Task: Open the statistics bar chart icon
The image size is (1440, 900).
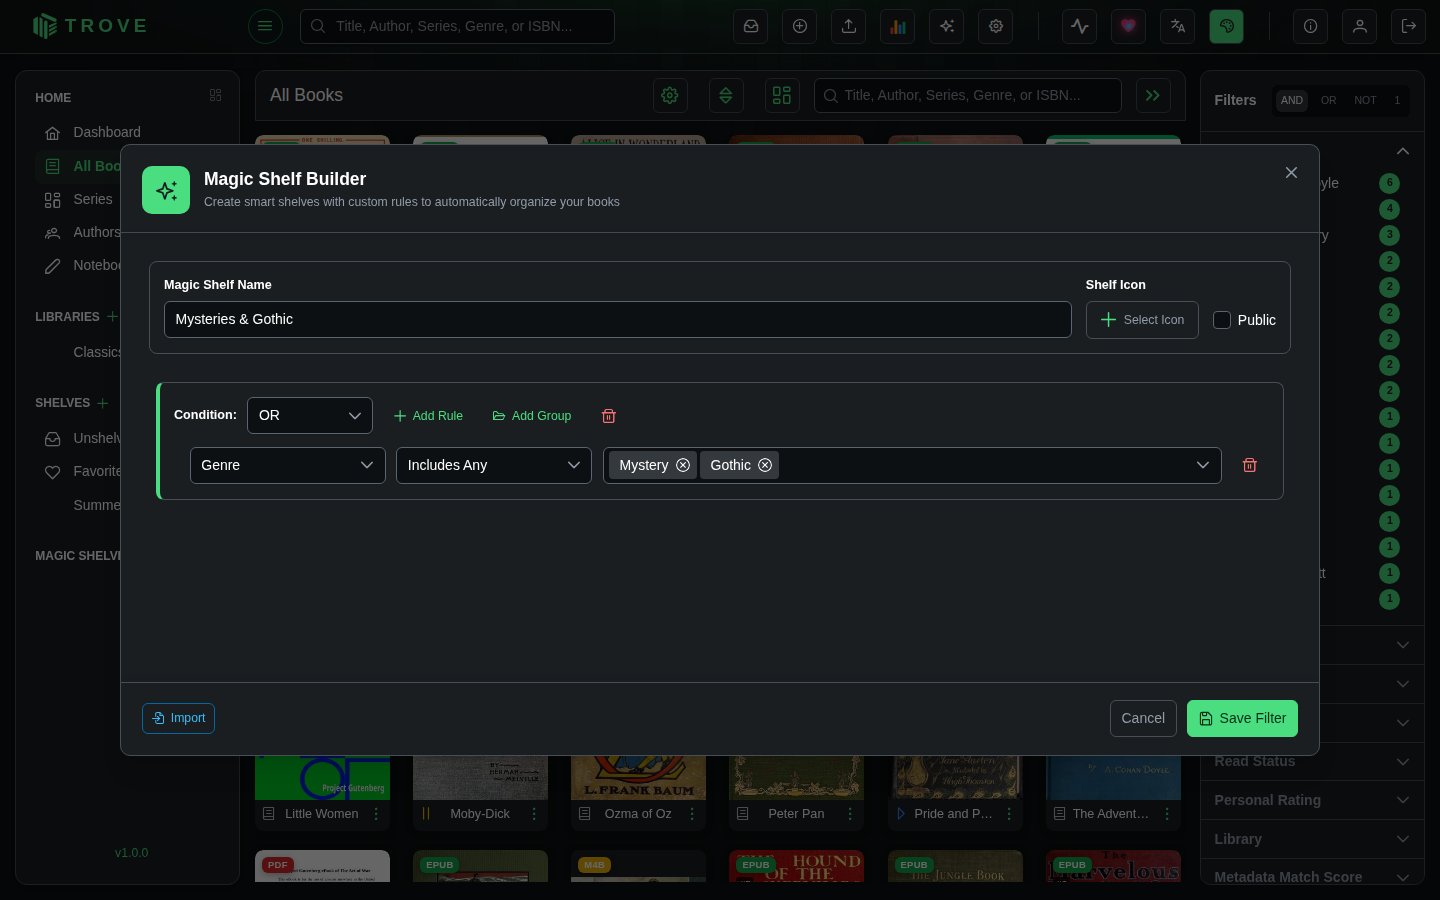Action: tap(898, 26)
